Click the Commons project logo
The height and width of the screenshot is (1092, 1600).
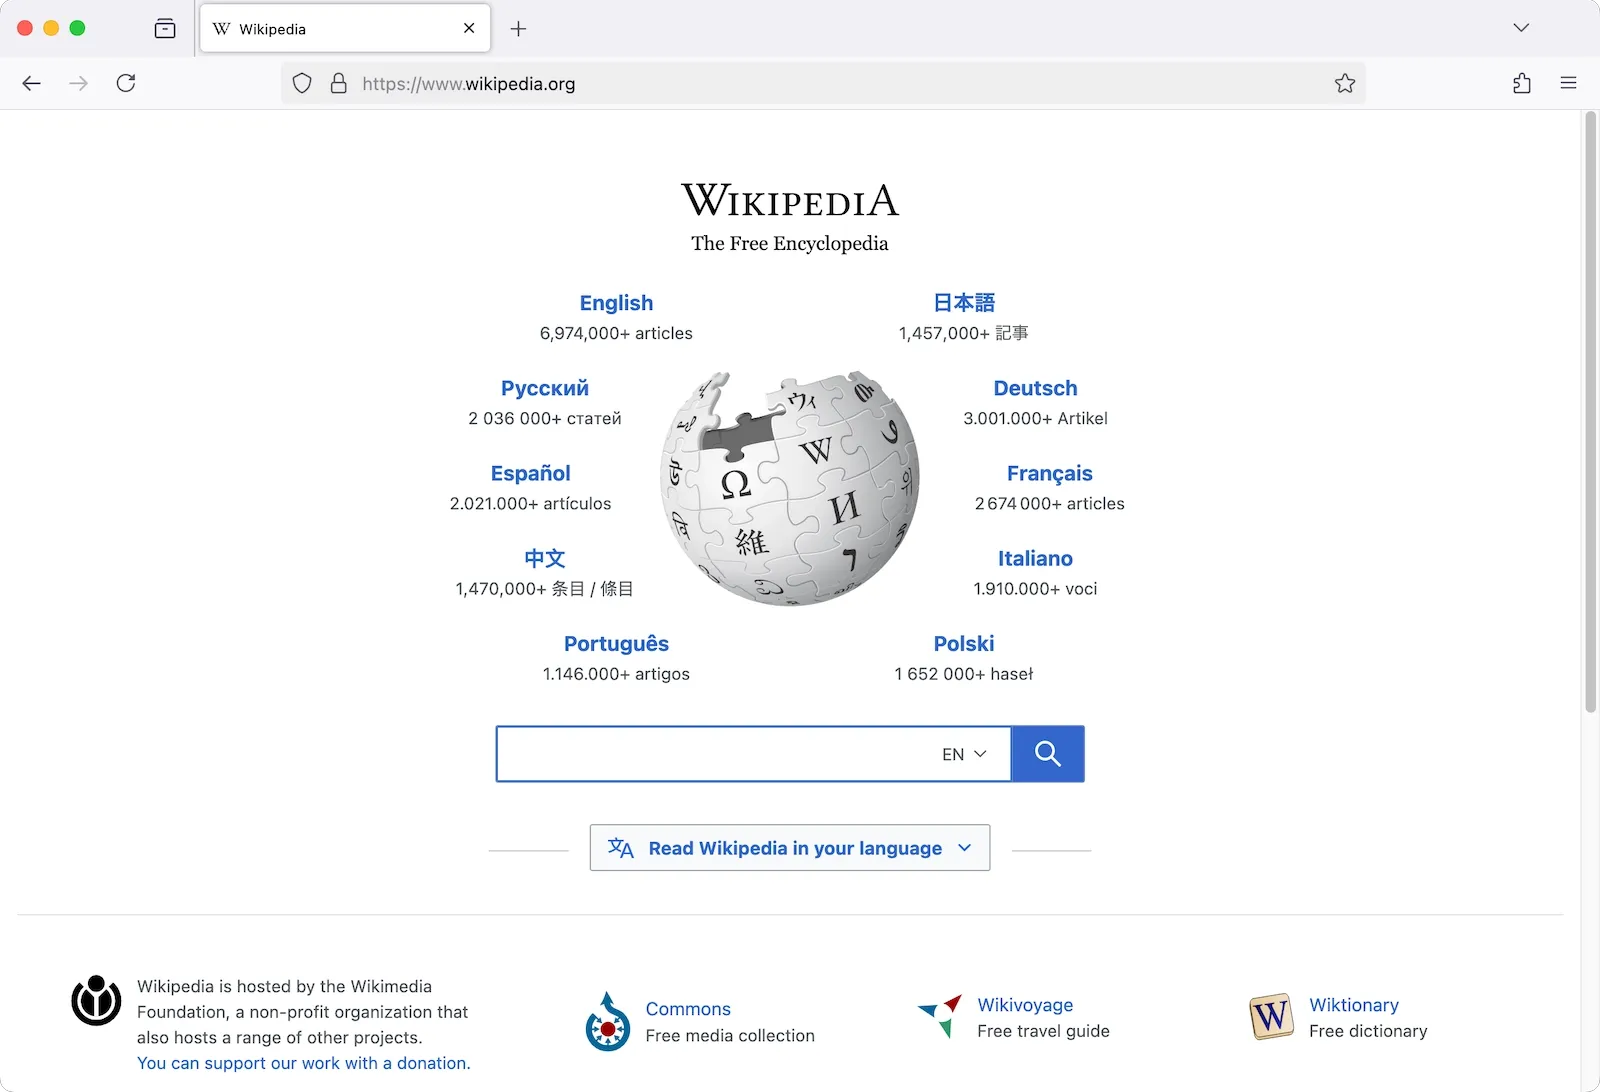608,1021
